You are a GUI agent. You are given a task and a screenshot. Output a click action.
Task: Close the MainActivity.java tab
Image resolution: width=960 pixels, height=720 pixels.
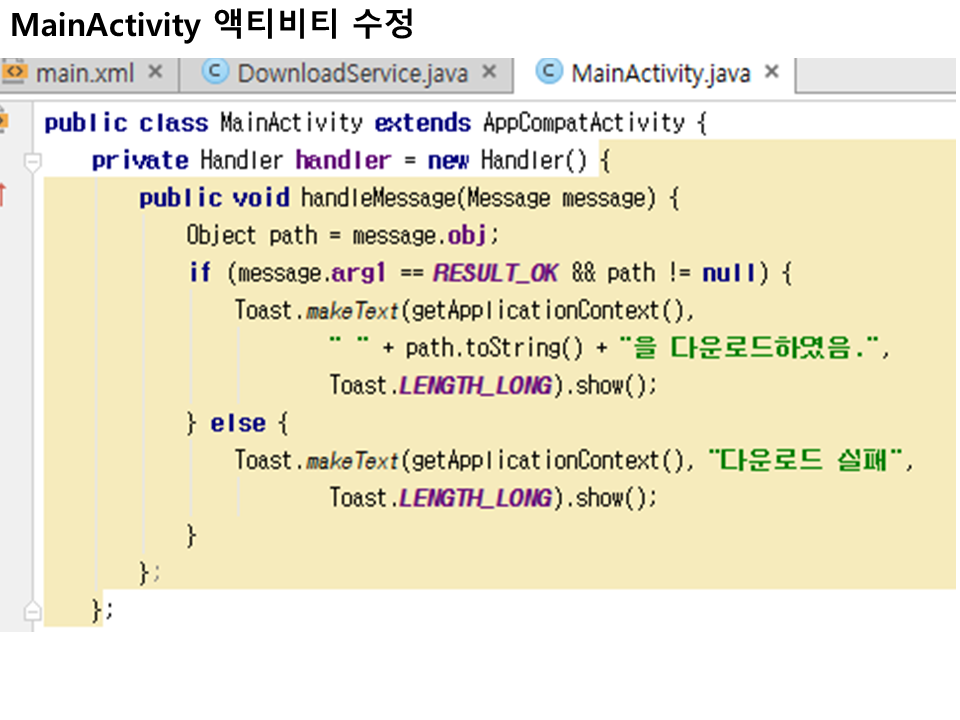771,72
